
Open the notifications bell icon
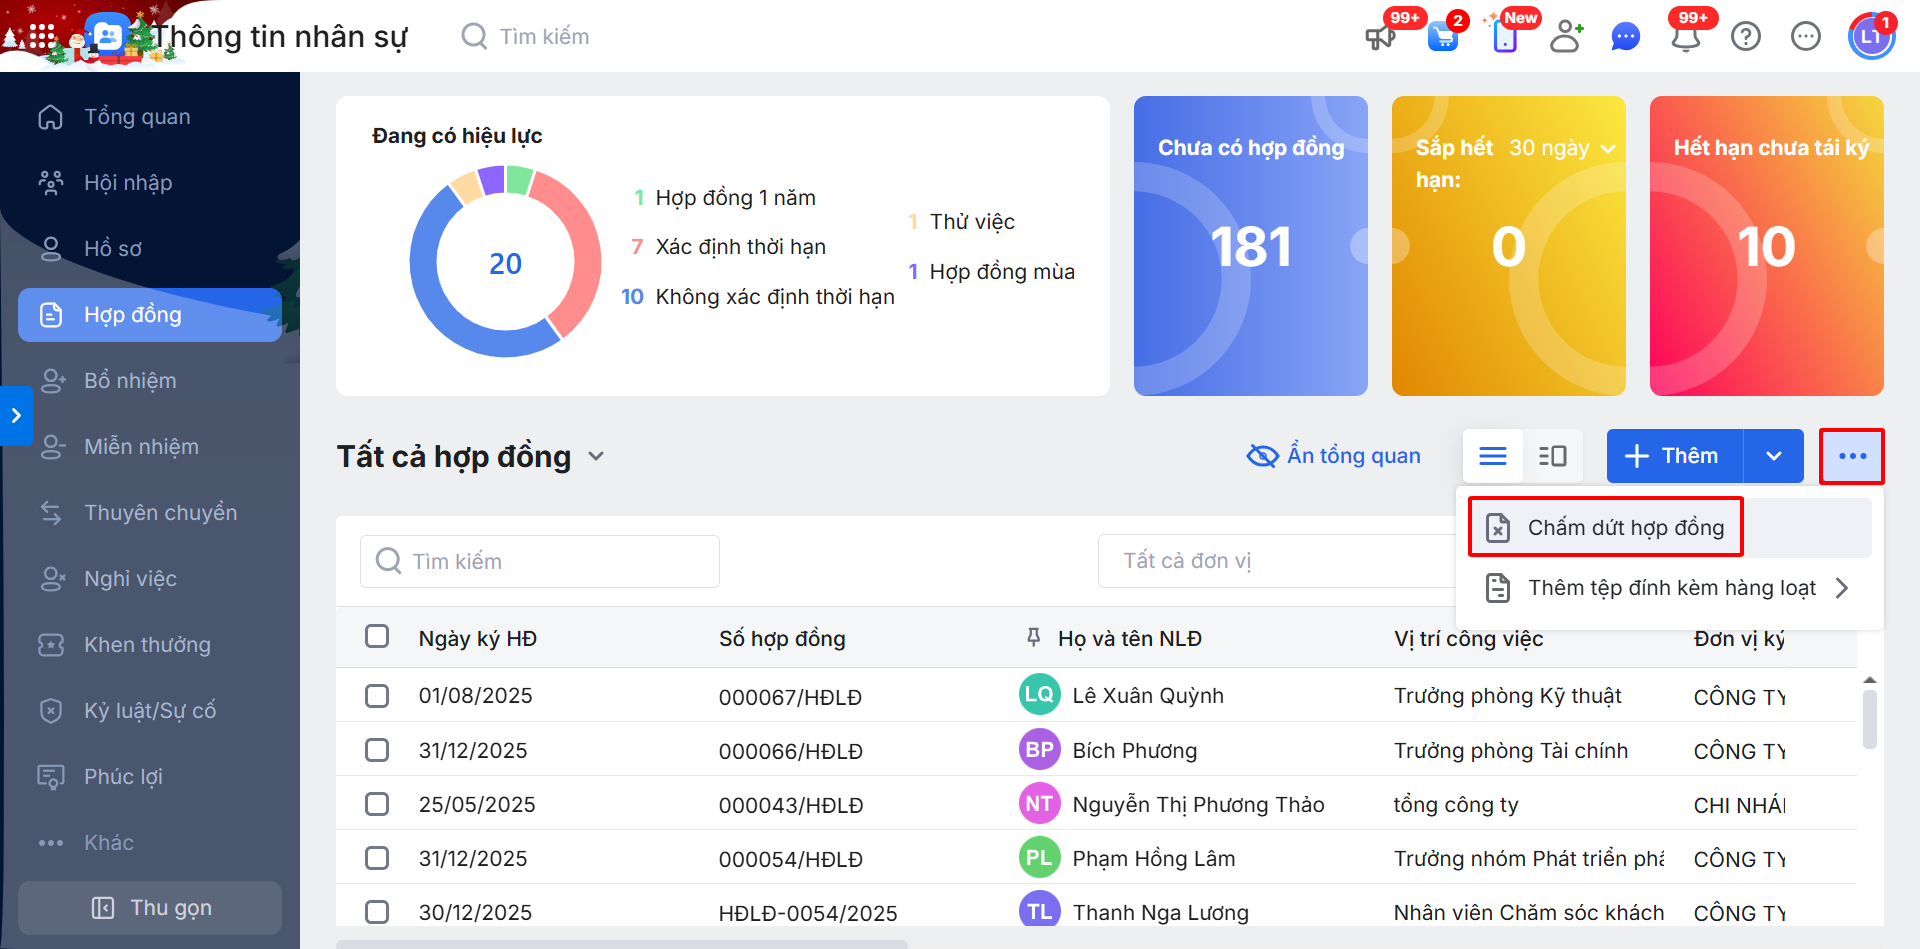coord(1686,38)
